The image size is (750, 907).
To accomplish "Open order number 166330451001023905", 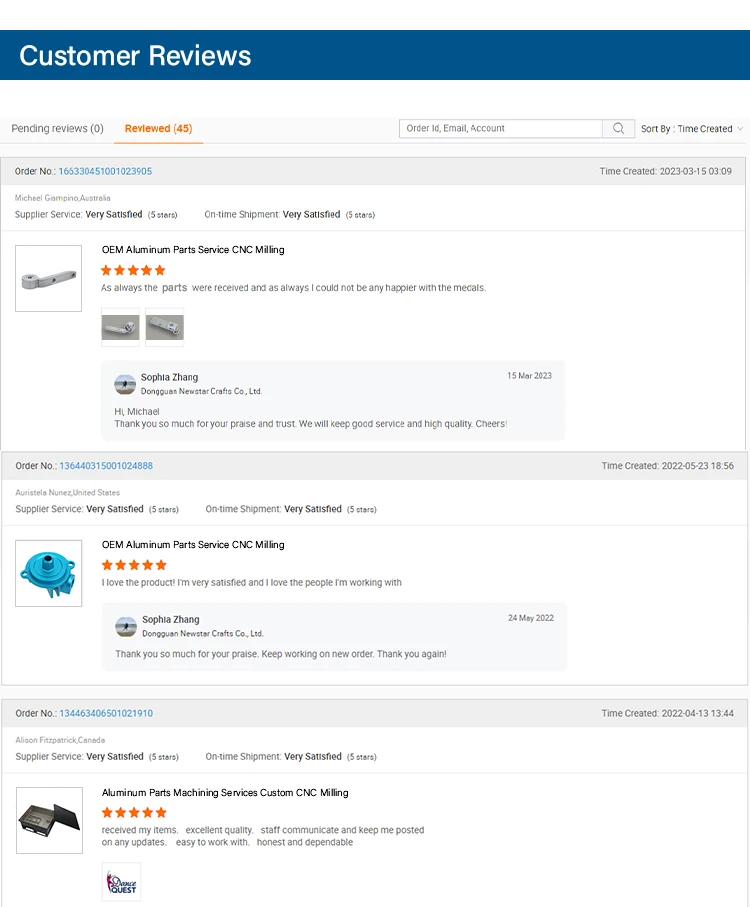I will (x=105, y=171).
